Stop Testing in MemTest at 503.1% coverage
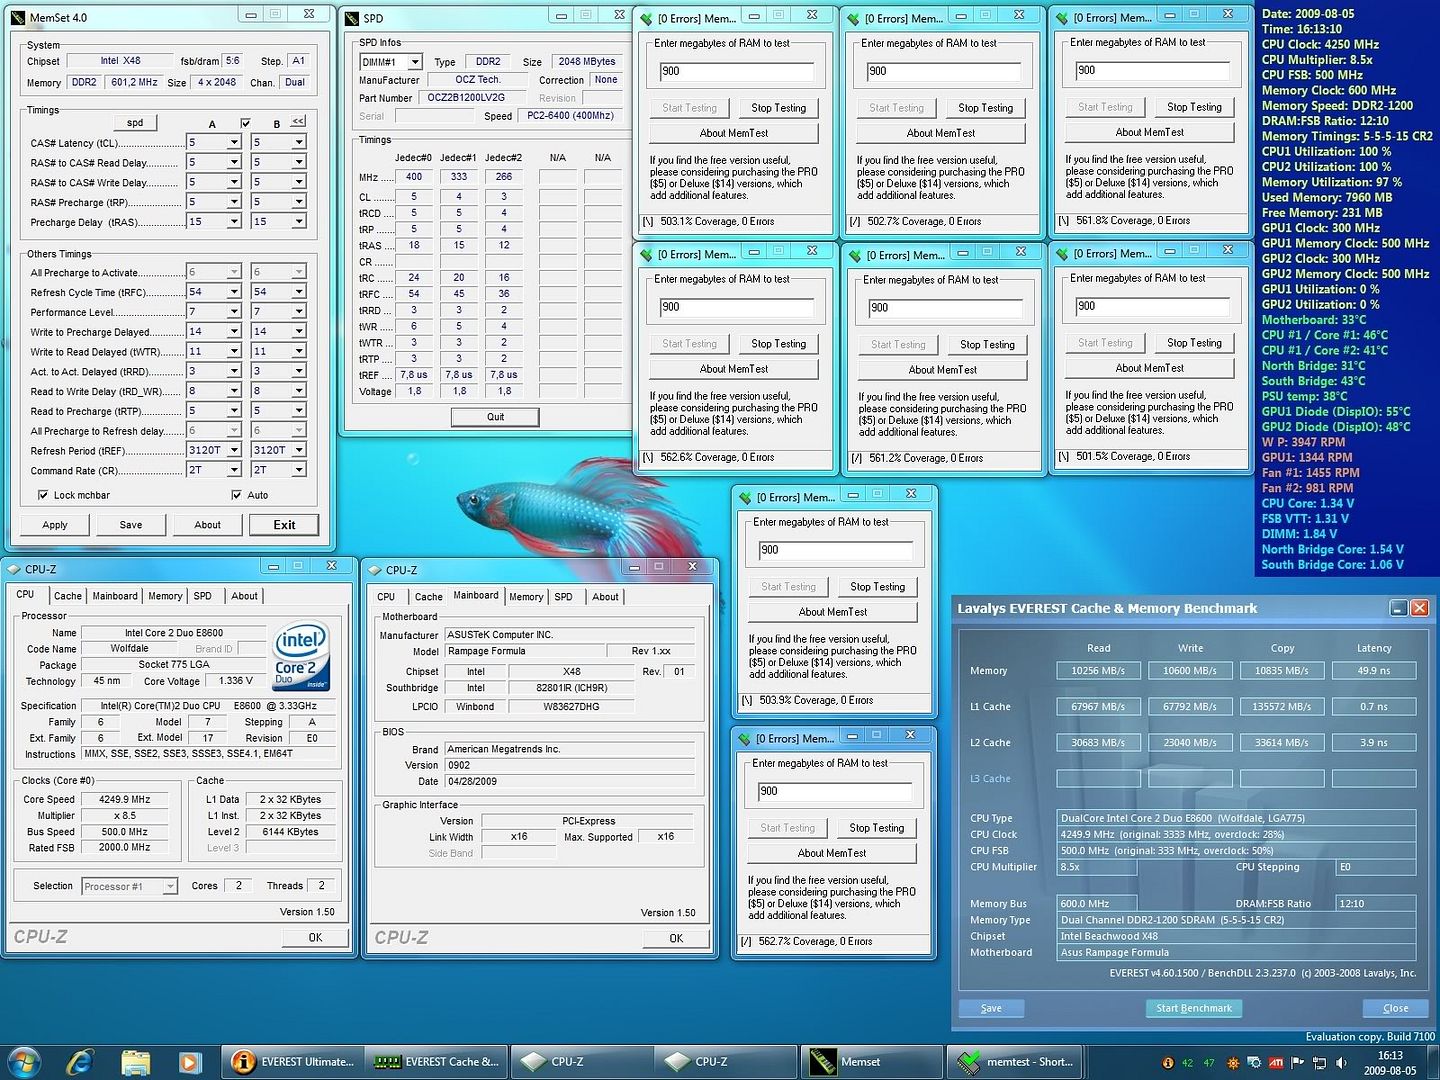This screenshot has width=1440, height=1080. coord(778,108)
